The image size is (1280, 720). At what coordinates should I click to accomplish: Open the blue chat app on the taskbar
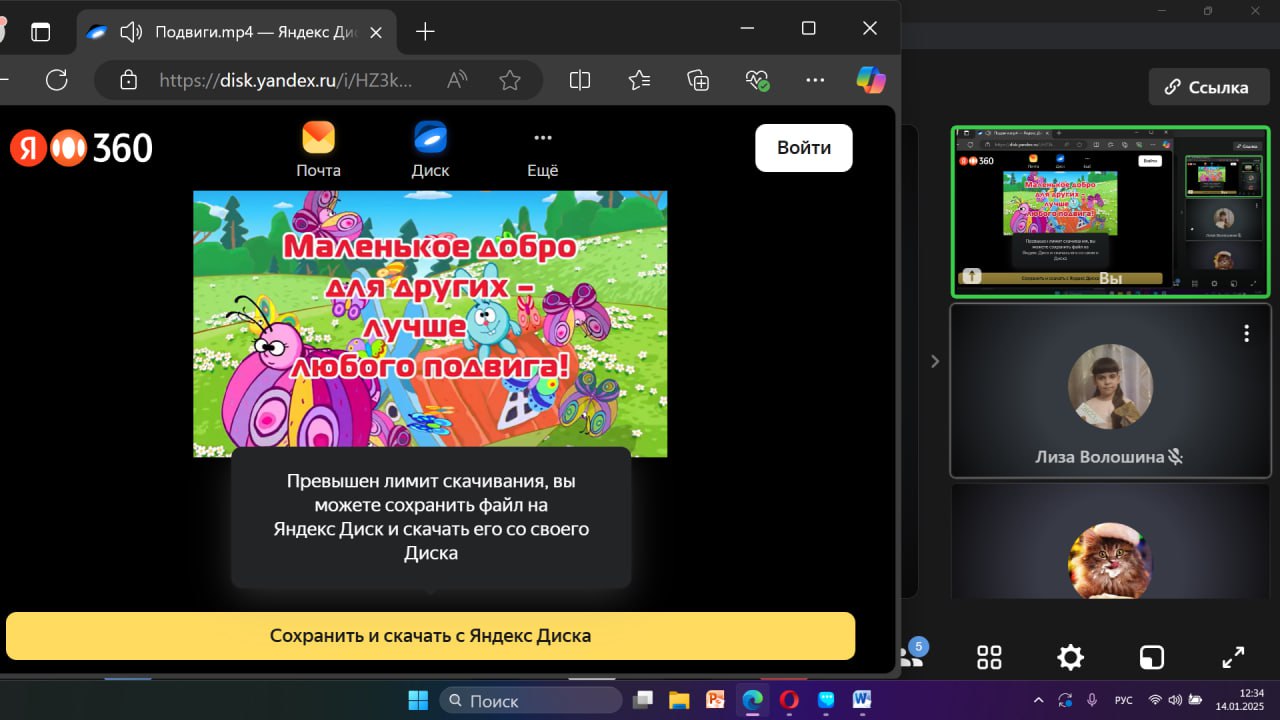826,700
